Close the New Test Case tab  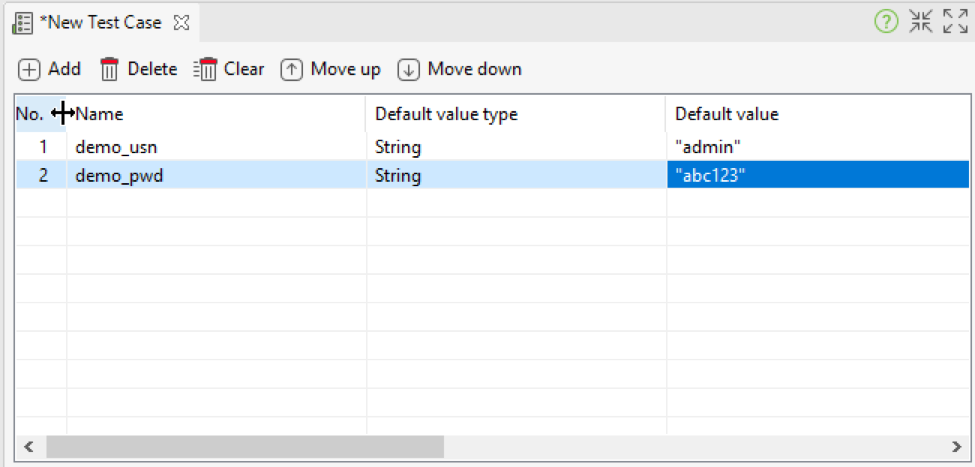tap(181, 22)
